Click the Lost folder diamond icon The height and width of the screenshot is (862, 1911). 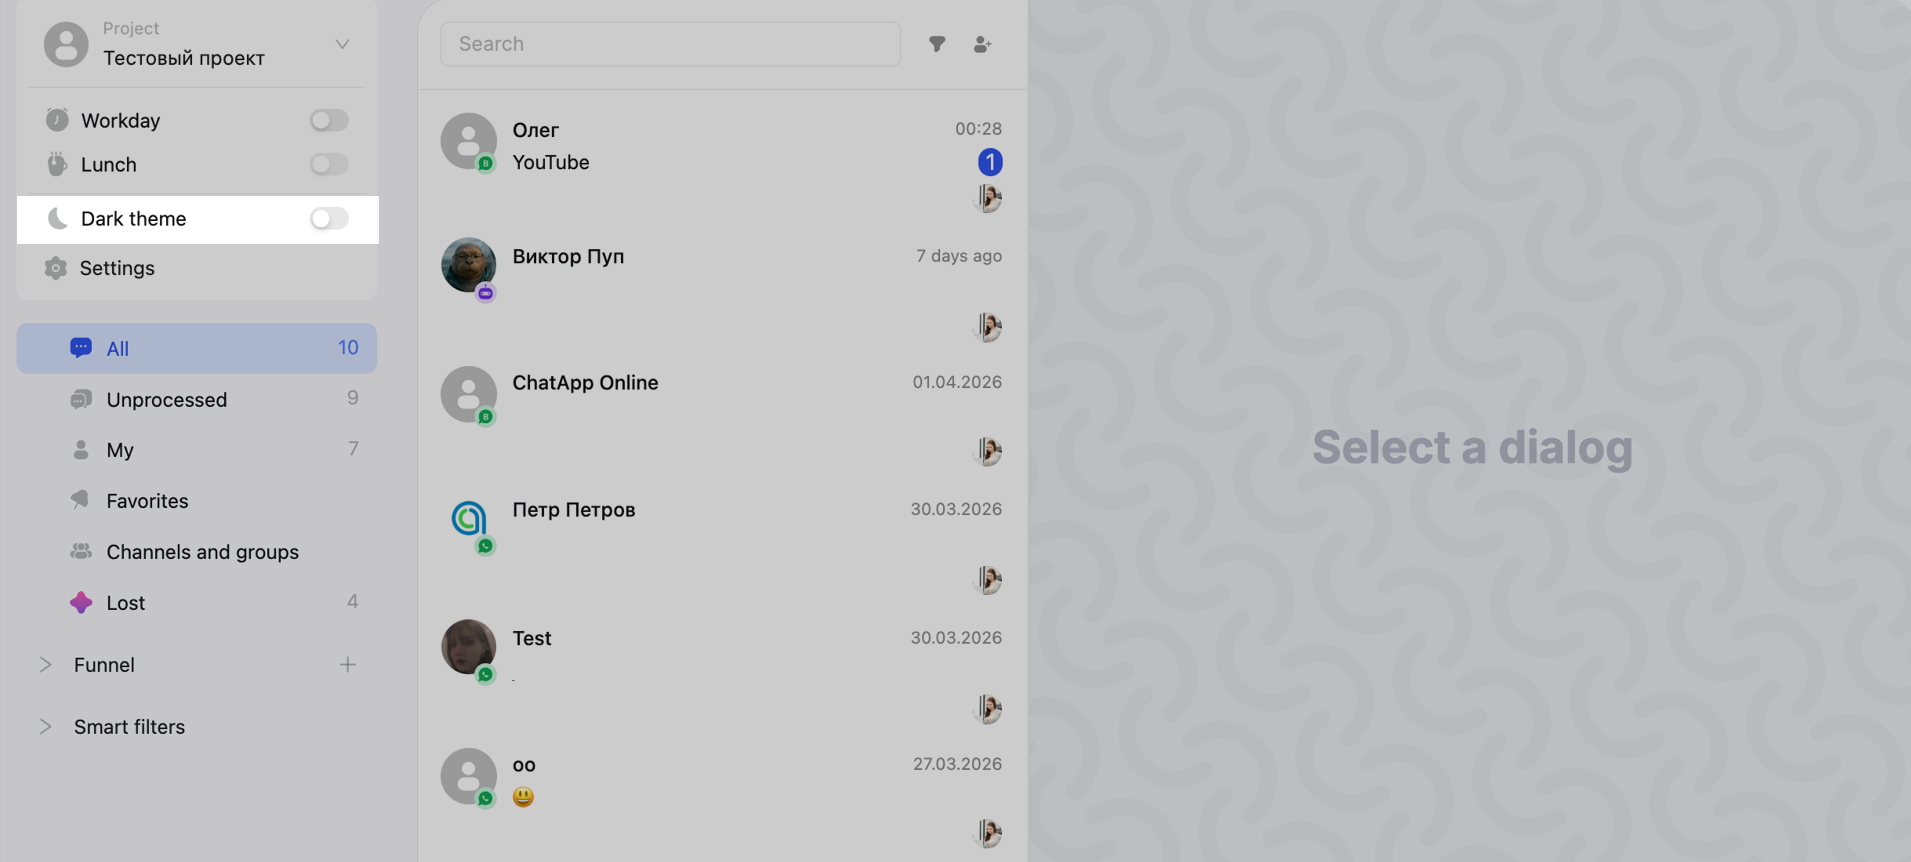point(81,603)
